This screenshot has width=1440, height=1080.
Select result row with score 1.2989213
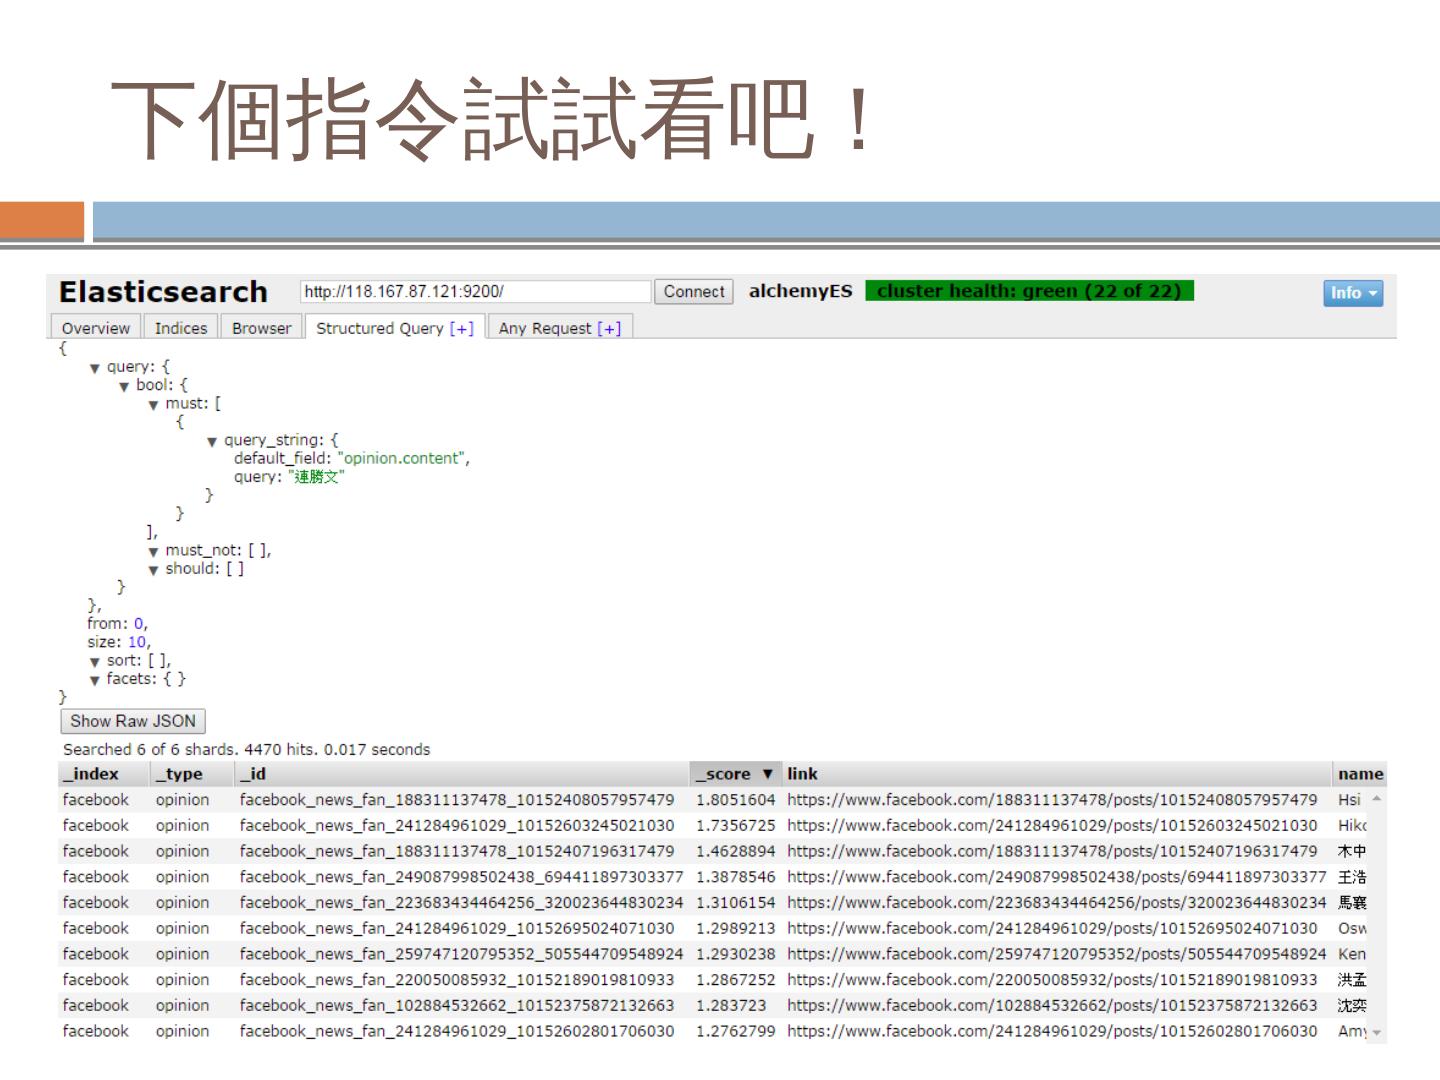[713, 928]
